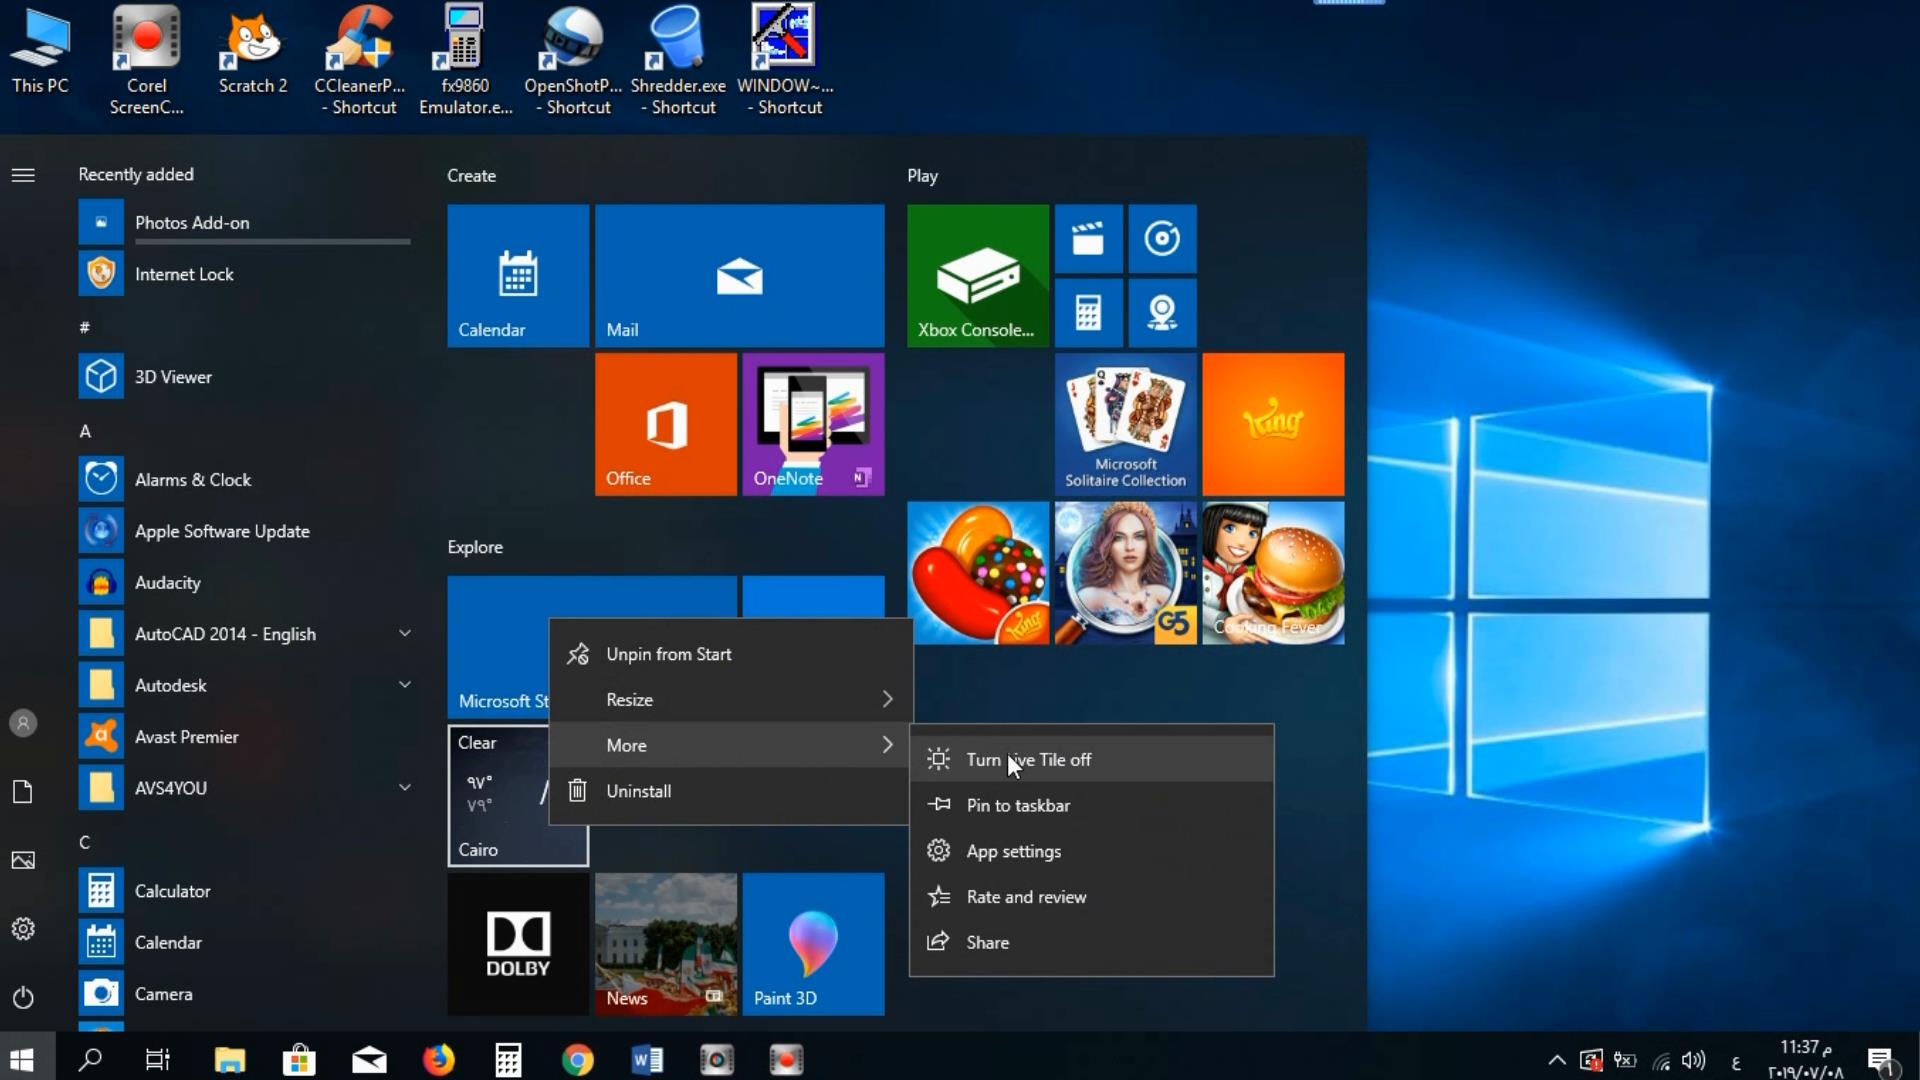The height and width of the screenshot is (1080, 1920).
Task: Open Scratch 2 desktop shortcut
Action: pos(253,52)
